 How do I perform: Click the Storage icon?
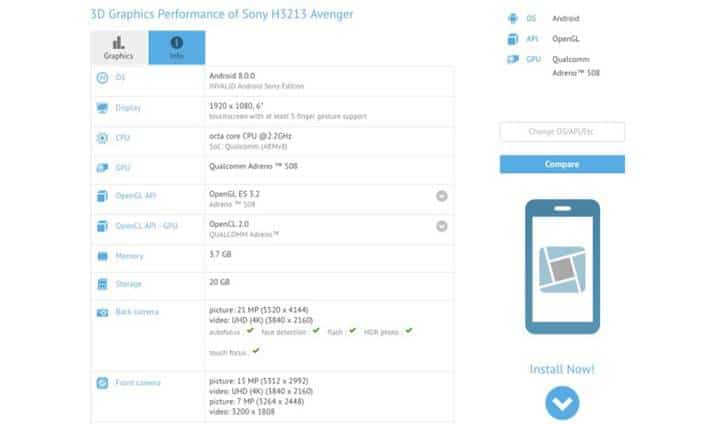[x=102, y=284]
